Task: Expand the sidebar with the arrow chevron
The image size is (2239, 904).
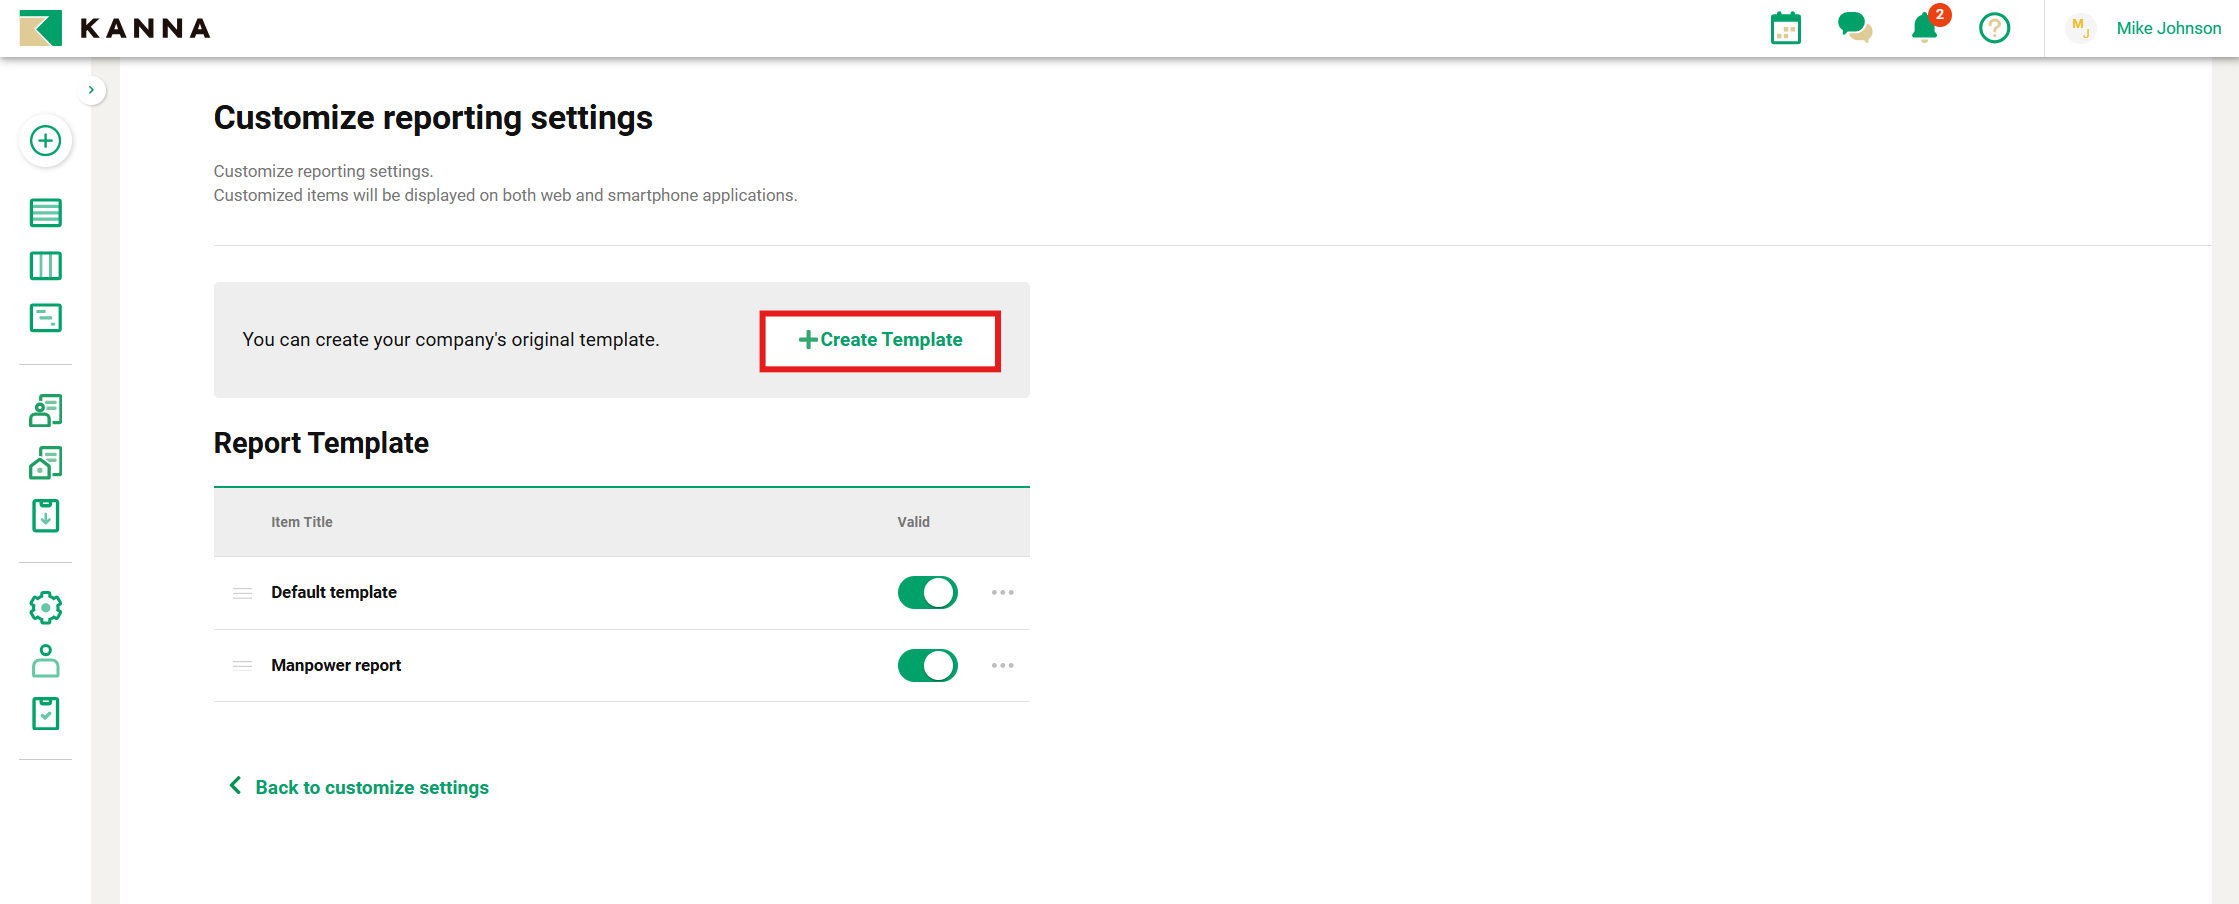Action: pyautogui.click(x=91, y=90)
